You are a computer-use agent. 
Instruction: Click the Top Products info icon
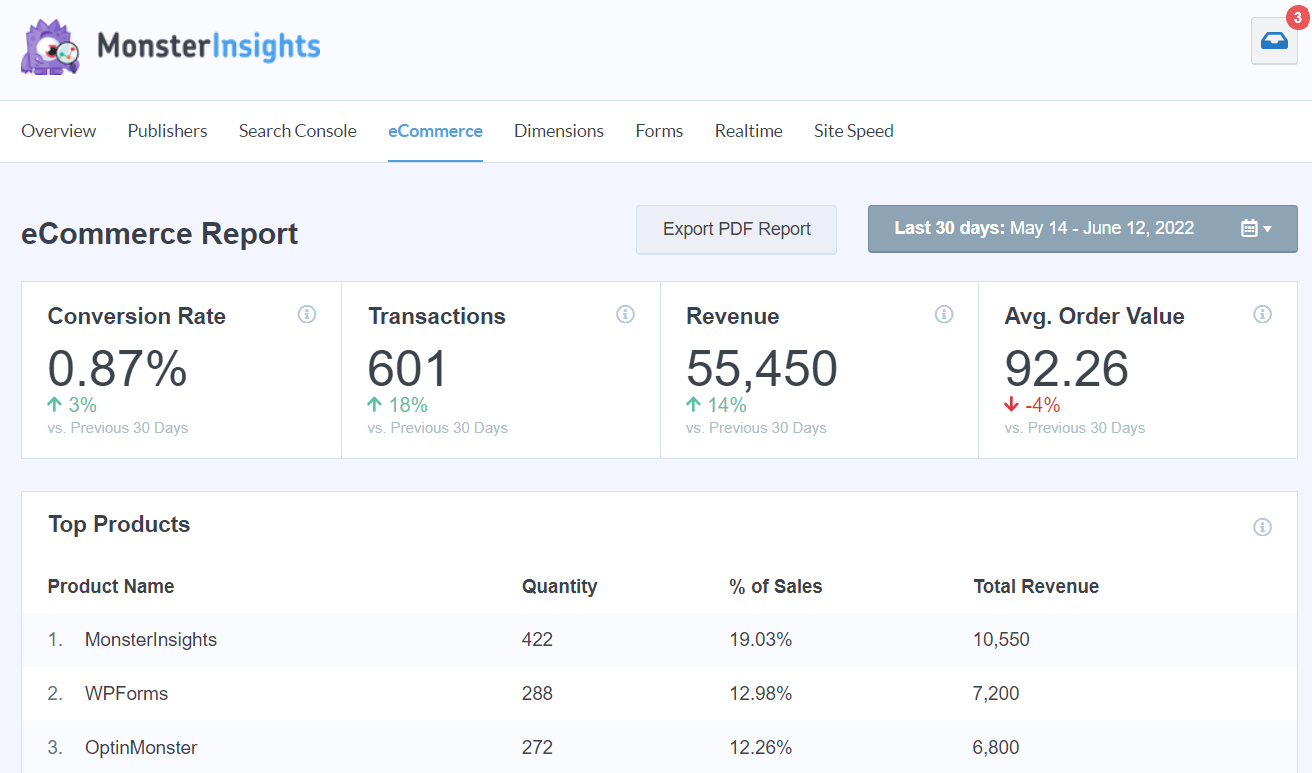click(1262, 526)
